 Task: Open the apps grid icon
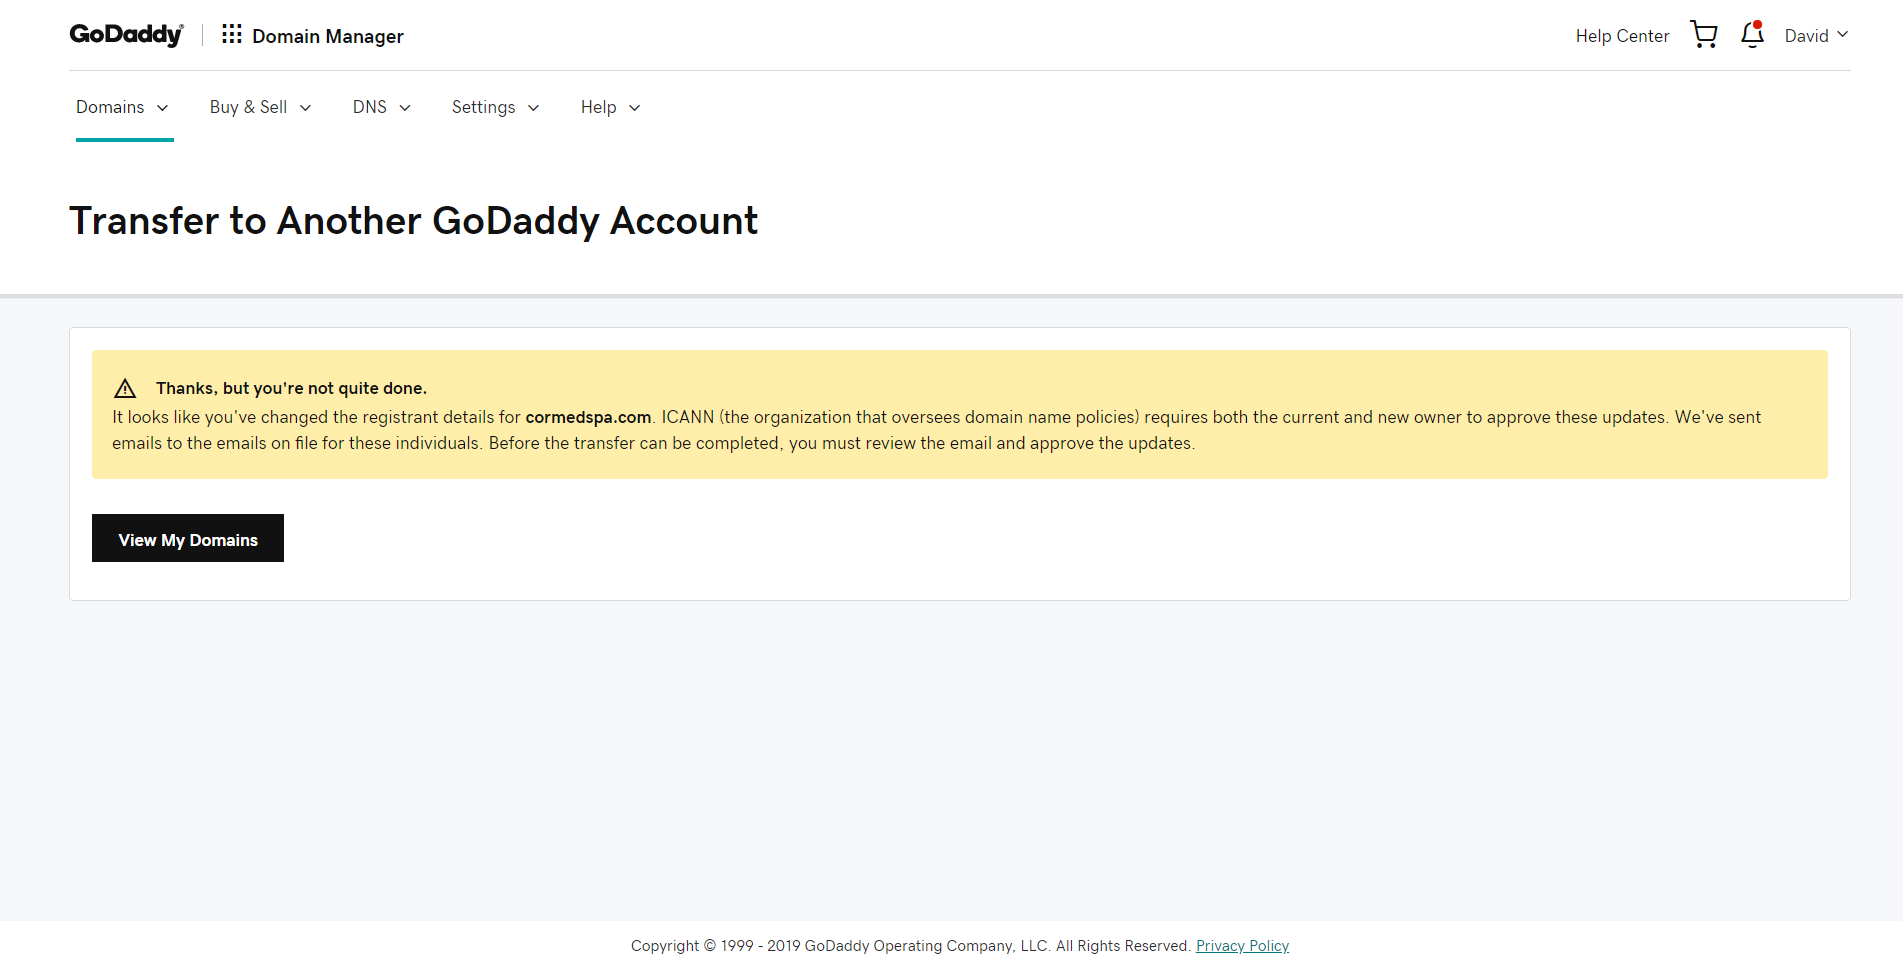point(232,35)
